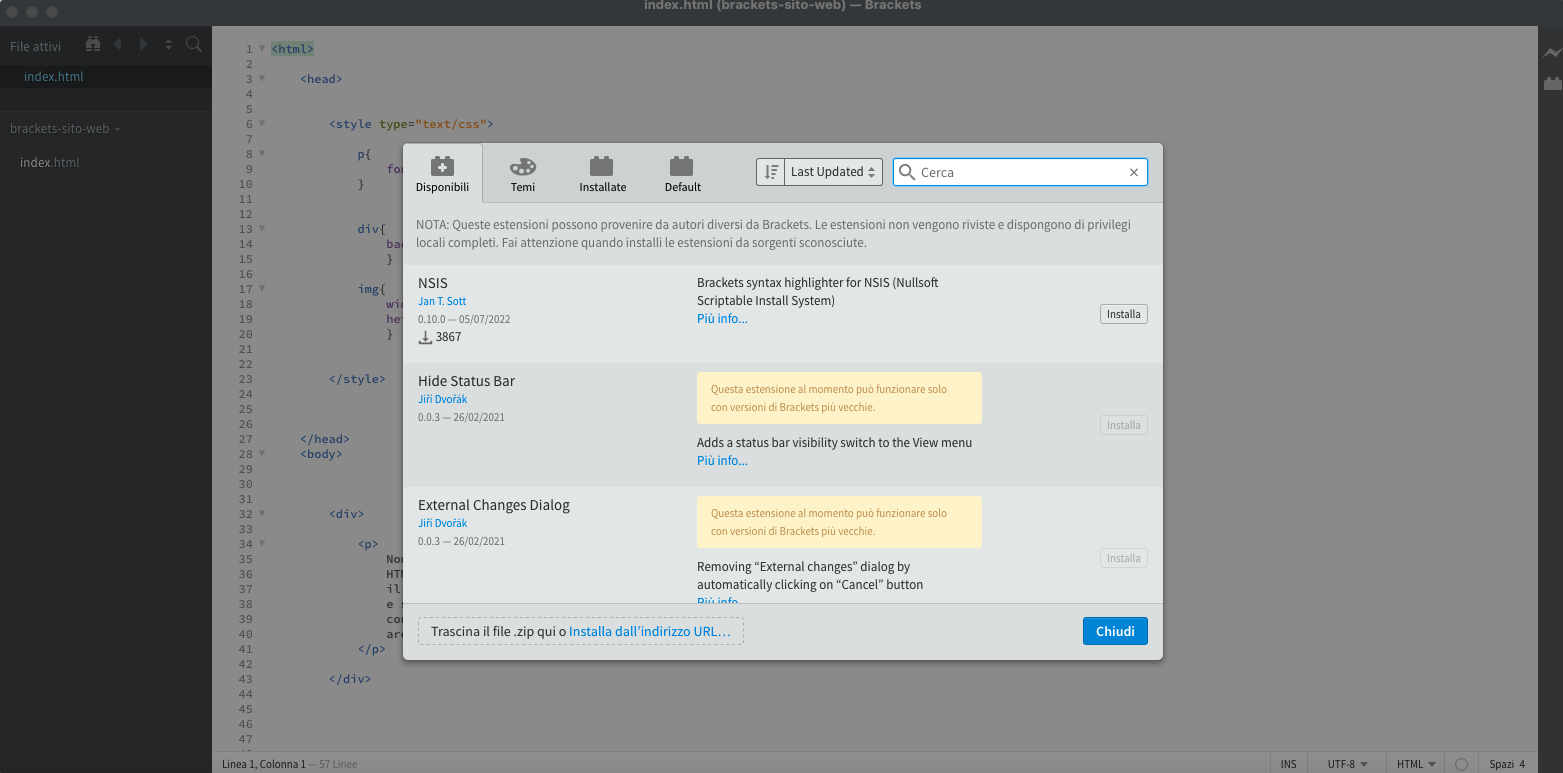
Task: Open the UTF-8 encoding dropdown
Action: coord(1347,764)
